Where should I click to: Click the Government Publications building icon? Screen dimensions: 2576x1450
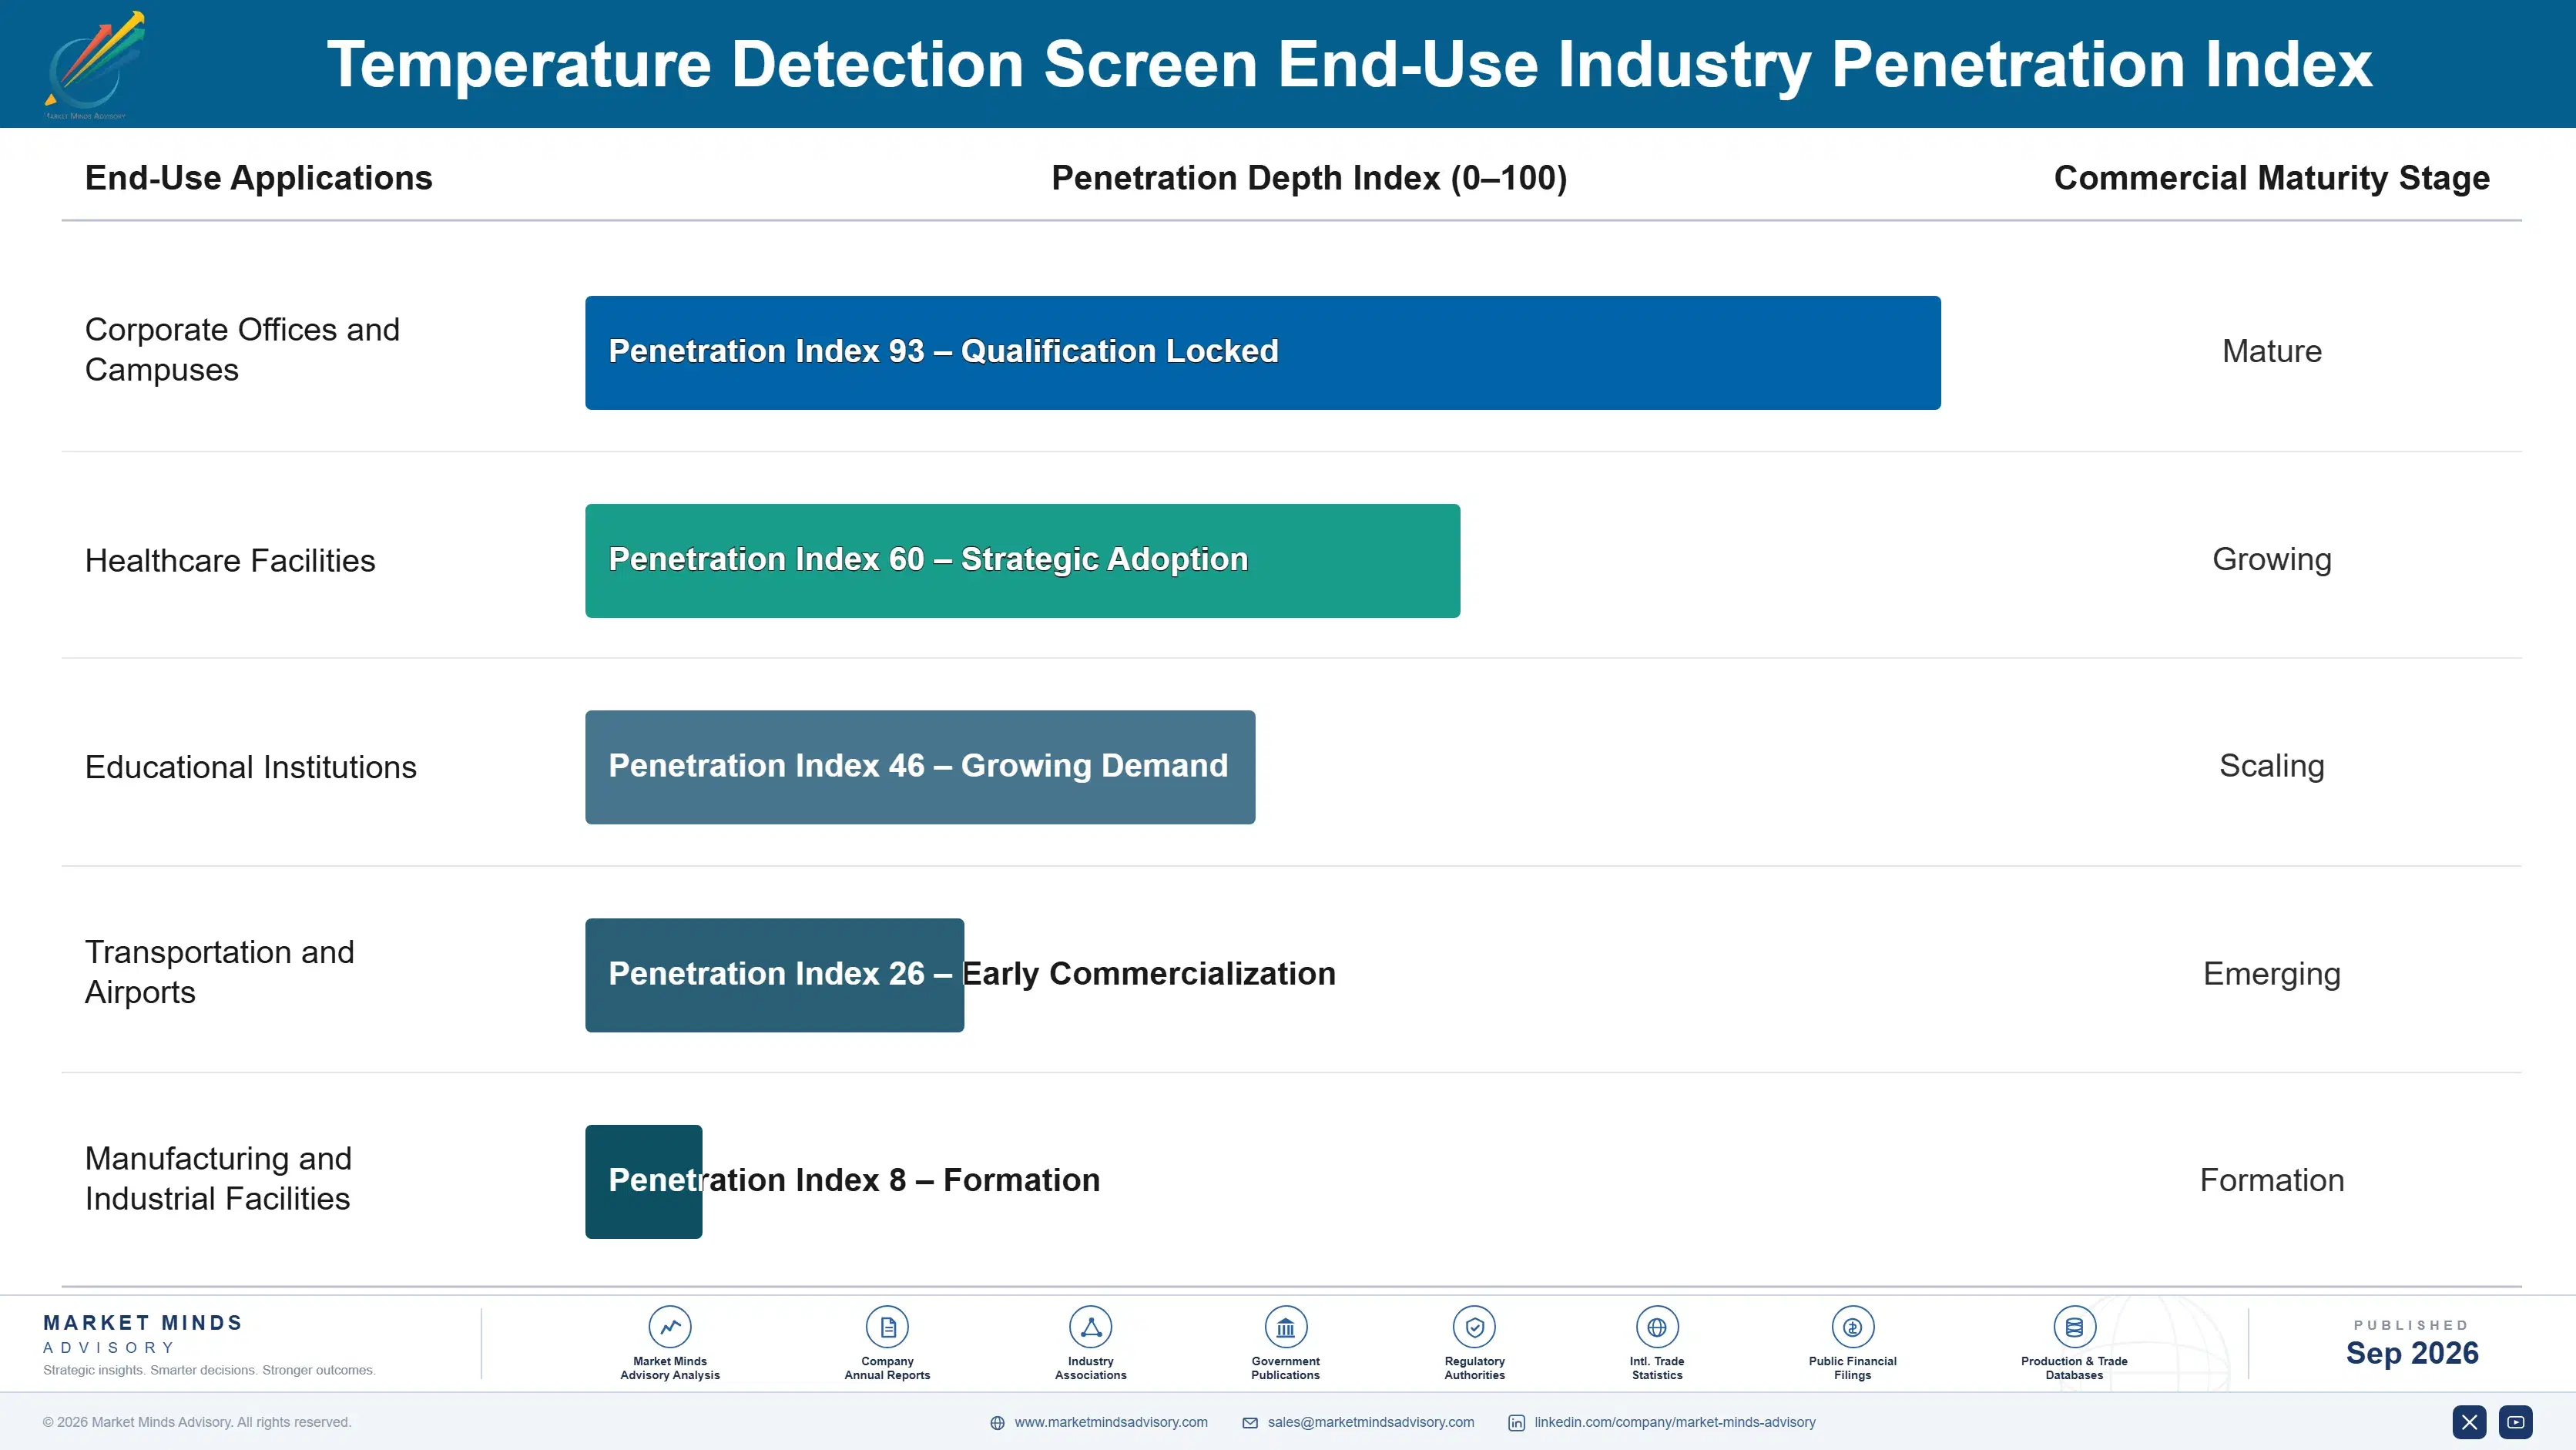[1285, 1327]
